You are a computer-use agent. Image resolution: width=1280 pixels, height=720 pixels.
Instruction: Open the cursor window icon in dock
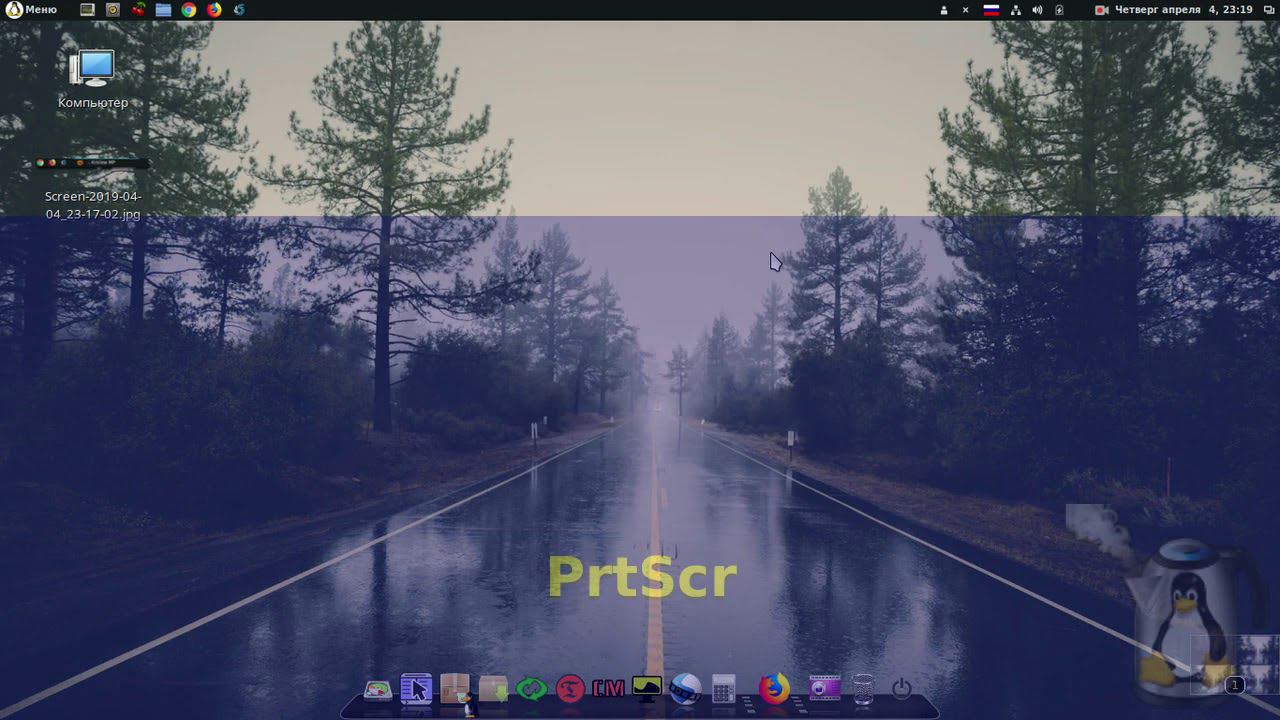click(x=416, y=689)
